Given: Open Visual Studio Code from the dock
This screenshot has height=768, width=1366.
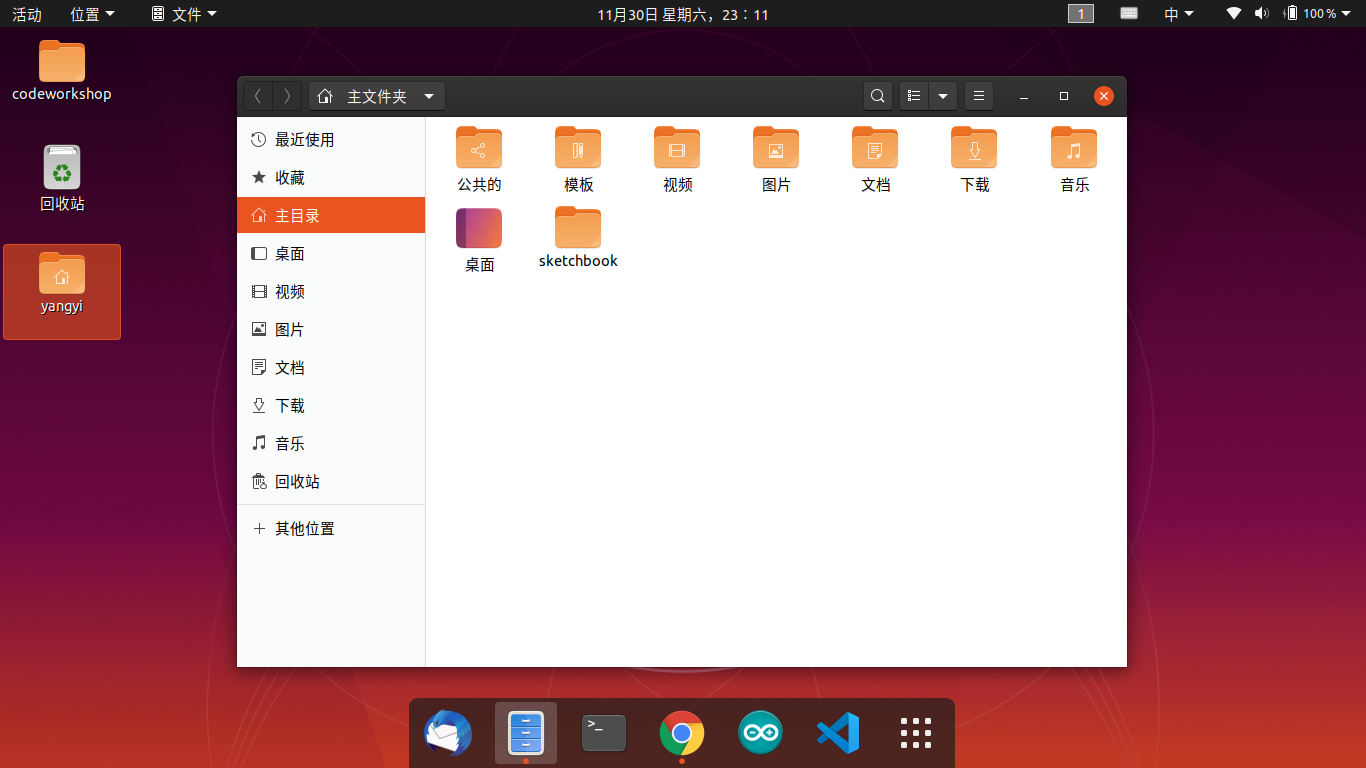Looking at the screenshot, I should [x=838, y=733].
